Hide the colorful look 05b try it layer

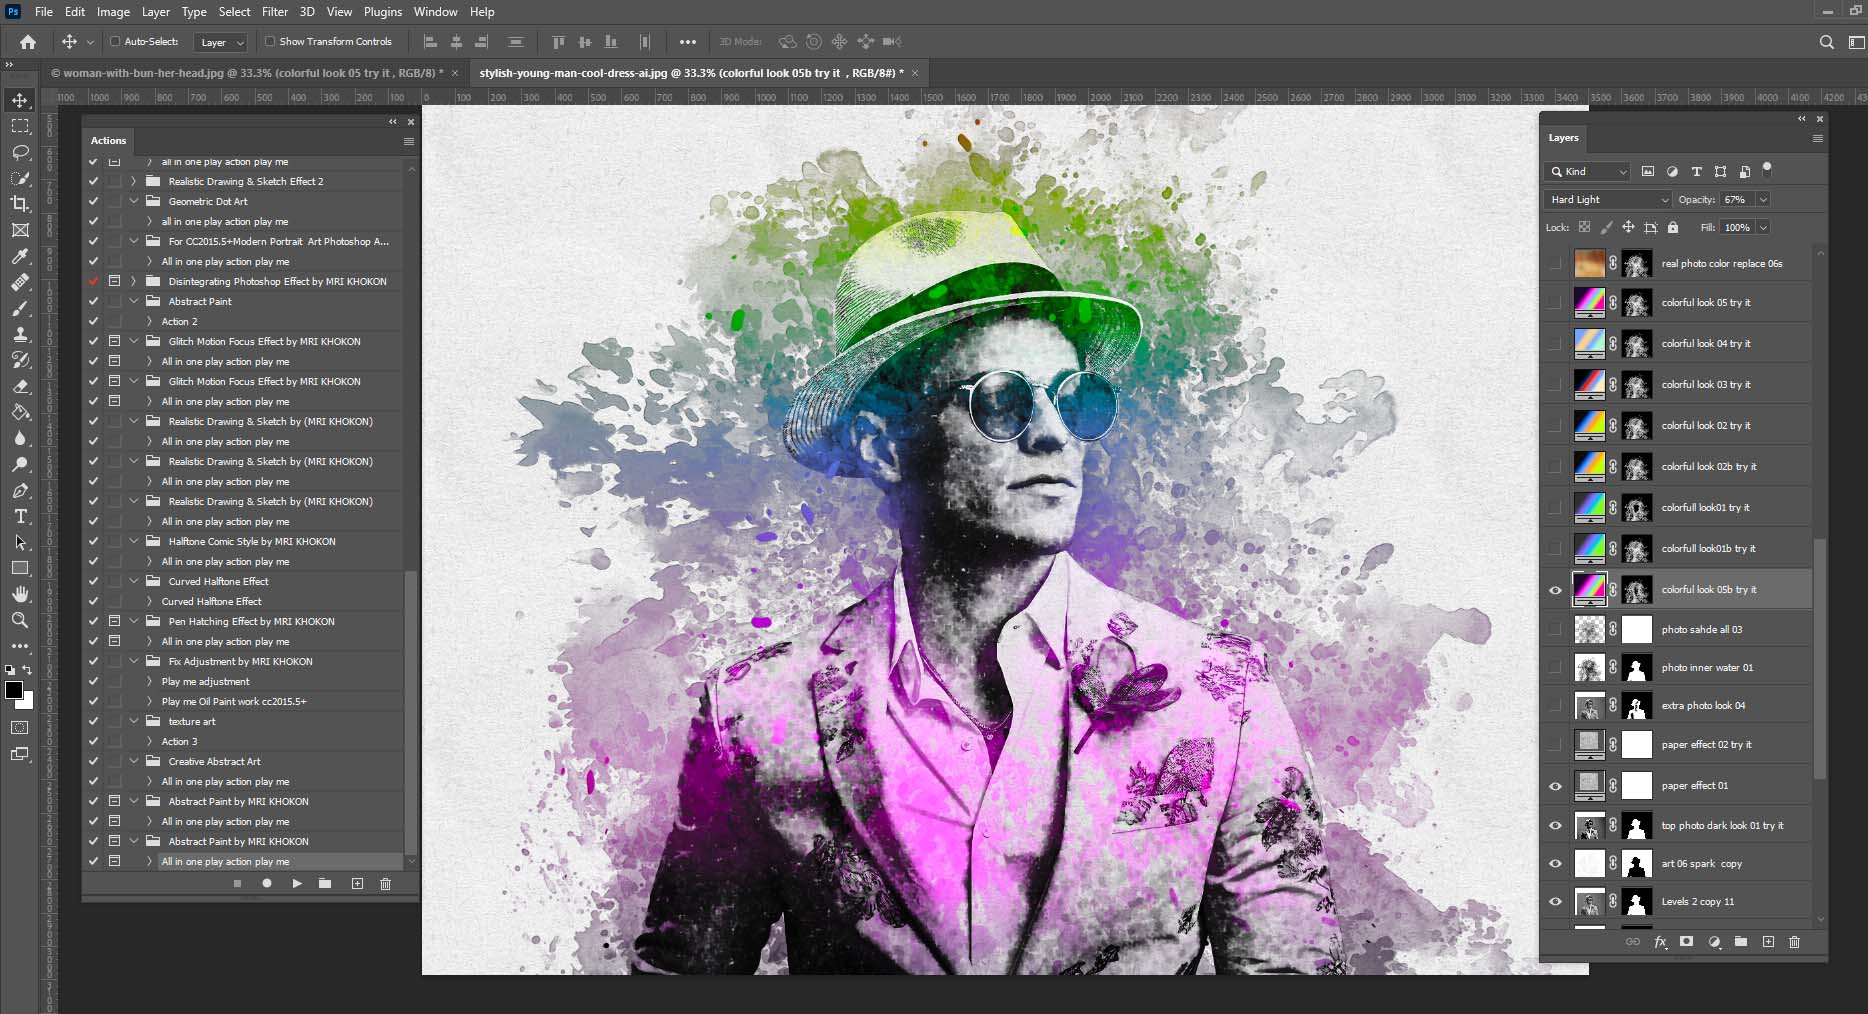coord(1555,590)
